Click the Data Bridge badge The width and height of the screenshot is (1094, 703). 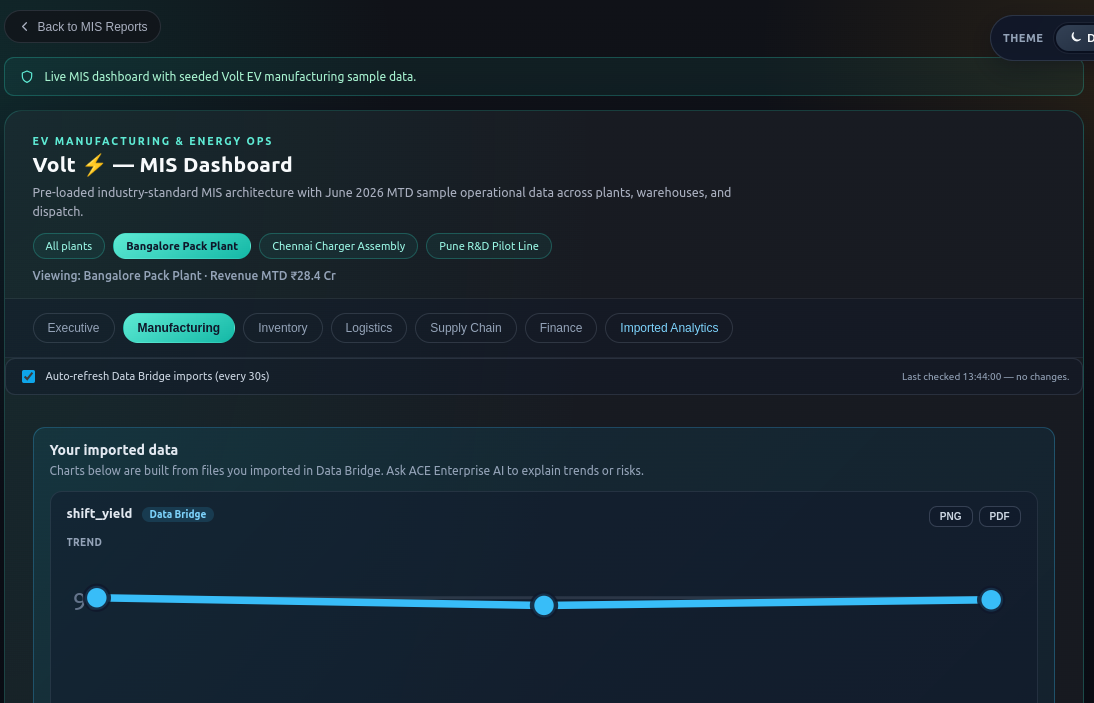pyautogui.click(x=178, y=514)
